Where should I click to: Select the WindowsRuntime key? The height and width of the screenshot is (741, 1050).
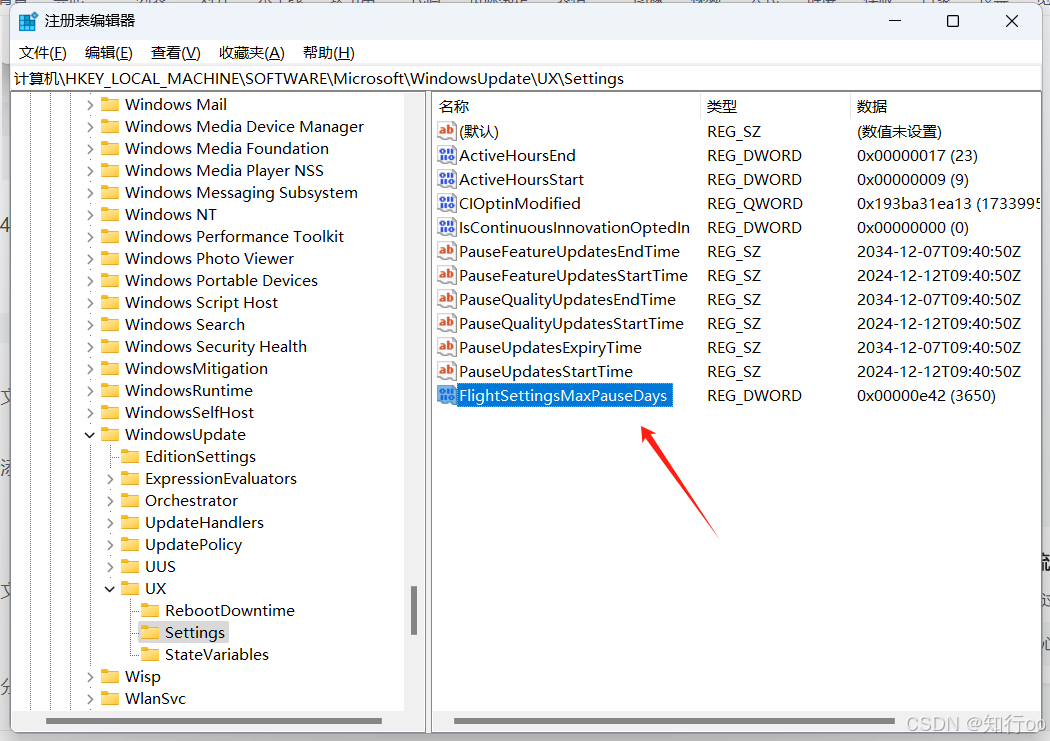(189, 391)
